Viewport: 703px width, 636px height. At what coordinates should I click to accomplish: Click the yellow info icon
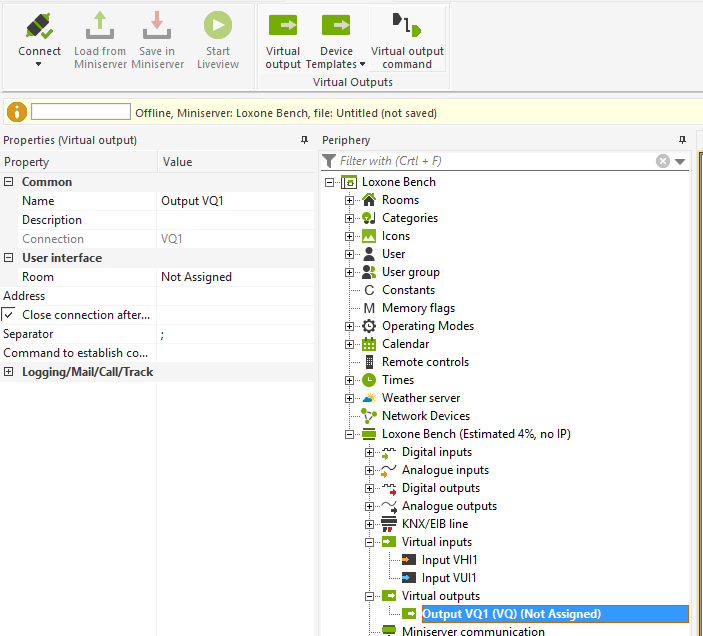pos(17,112)
